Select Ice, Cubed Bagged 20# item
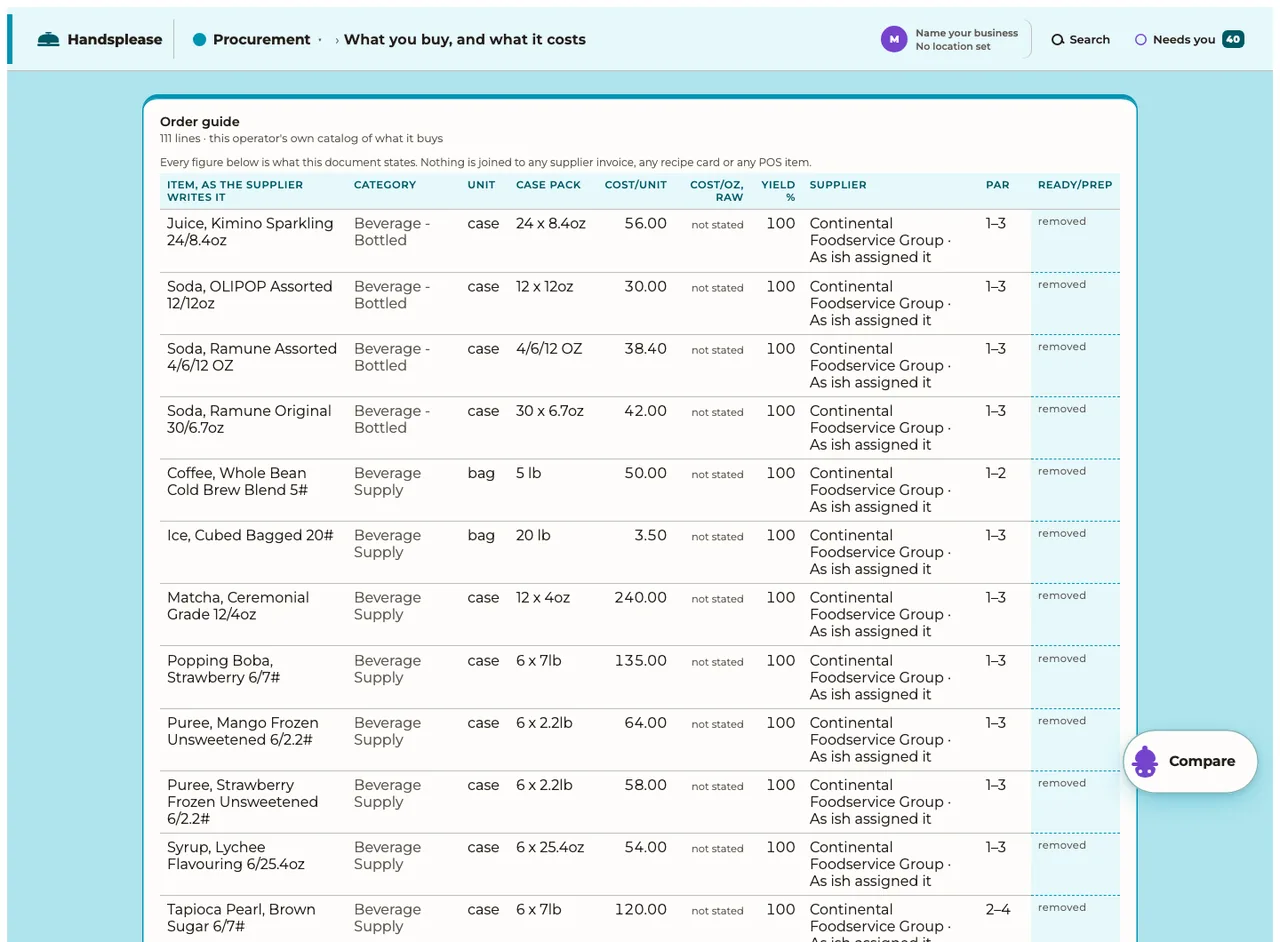The width and height of the screenshot is (1280, 942). click(x=250, y=535)
